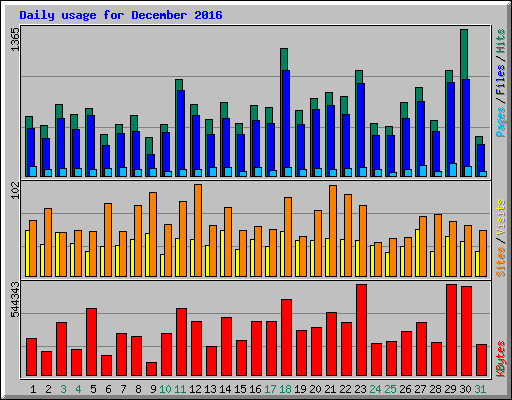Image resolution: width=512 pixels, height=400 pixels.
Task: Click the "102" value on the middle chart axis
Action: click(15, 191)
